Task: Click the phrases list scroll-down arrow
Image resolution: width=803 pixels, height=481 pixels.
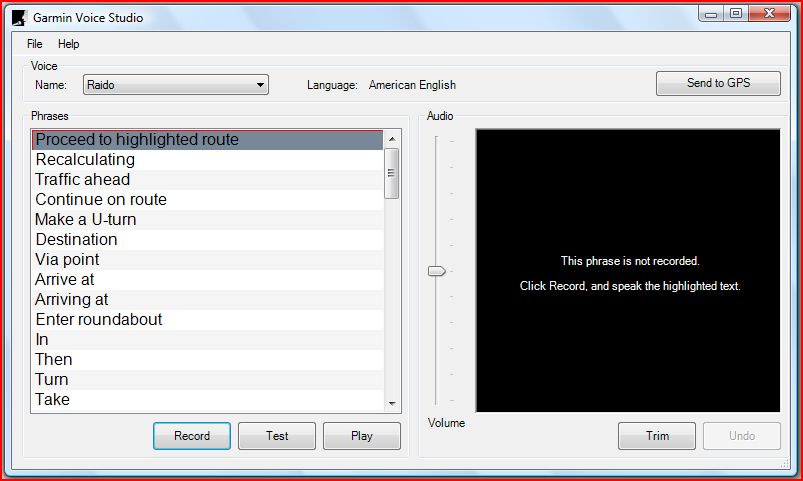Action: click(392, 404)
